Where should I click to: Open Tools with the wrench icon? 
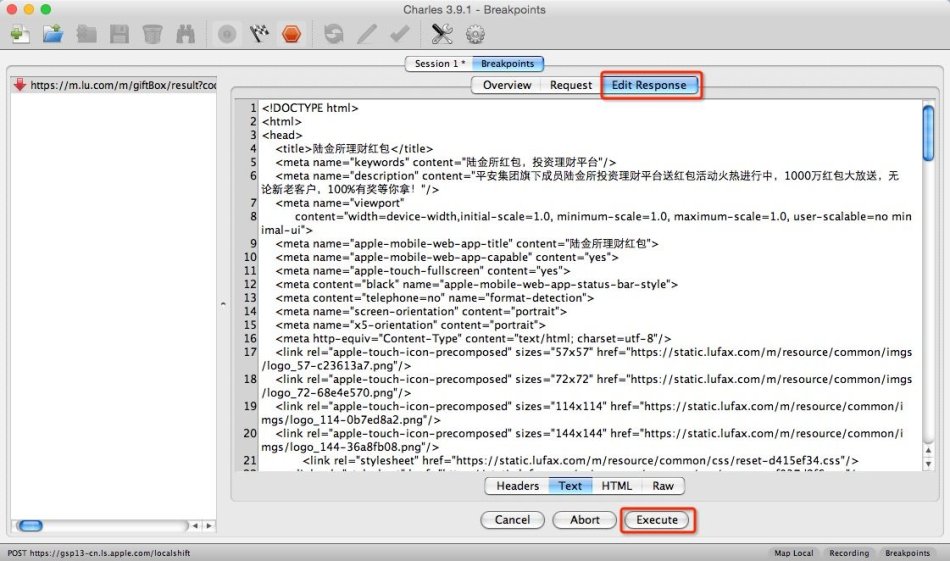(442, 34)
